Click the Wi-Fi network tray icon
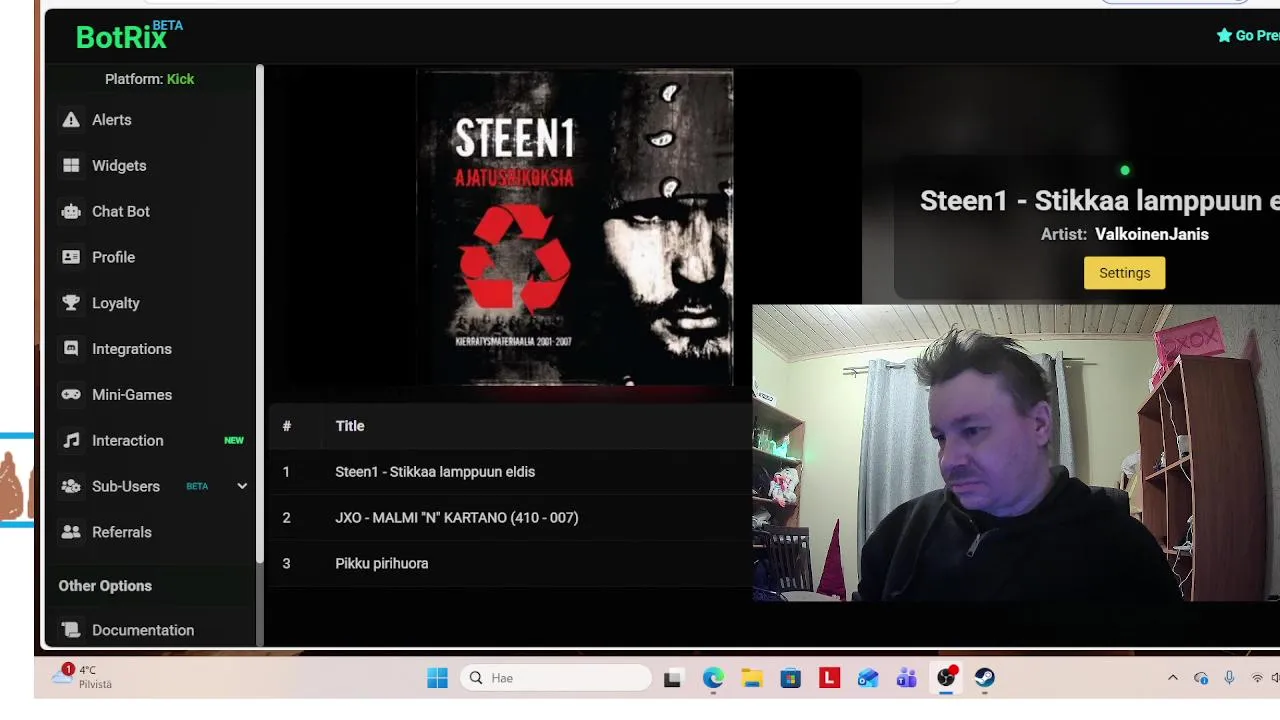 coord(1257,678)
